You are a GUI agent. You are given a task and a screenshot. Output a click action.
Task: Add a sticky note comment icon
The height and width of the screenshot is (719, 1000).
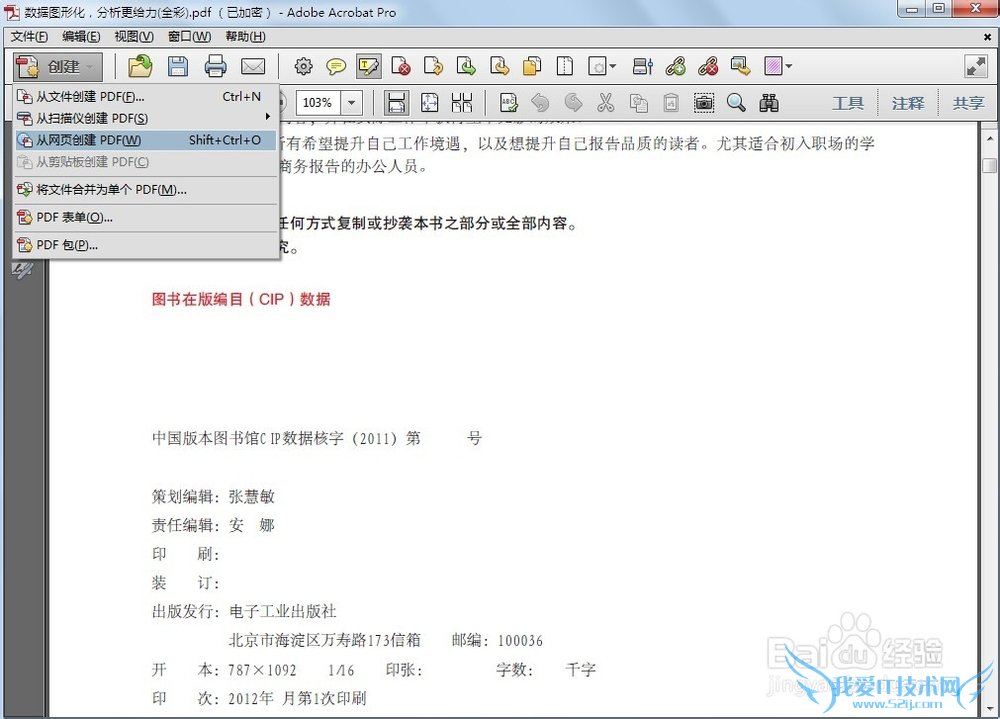(x=335, y=66)
